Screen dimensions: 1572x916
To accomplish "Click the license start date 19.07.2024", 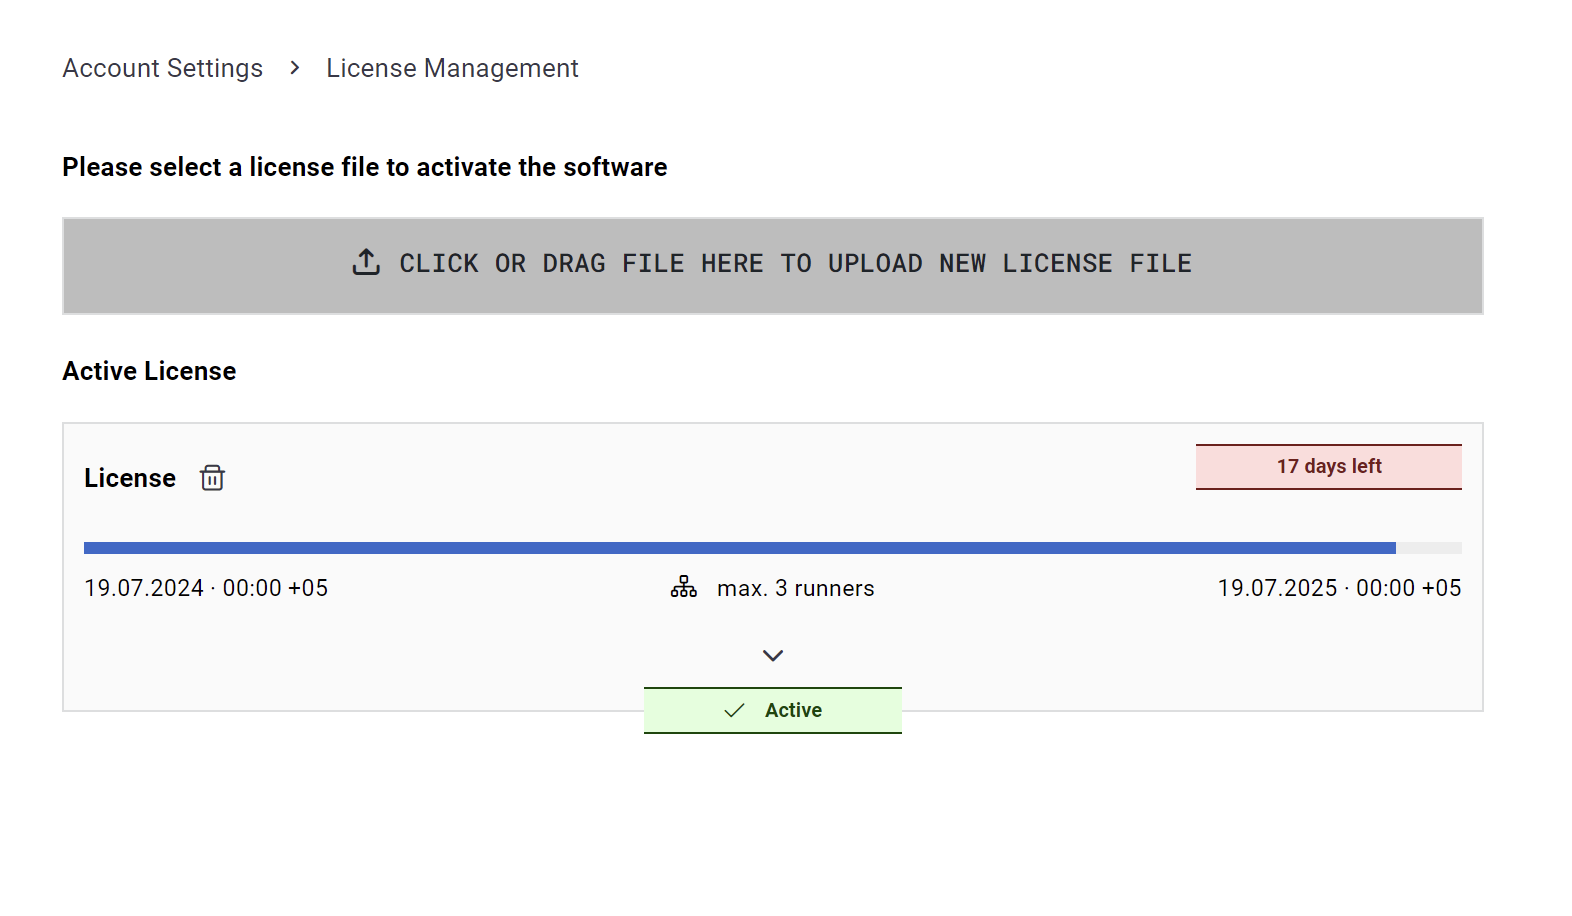I will 206,588.
